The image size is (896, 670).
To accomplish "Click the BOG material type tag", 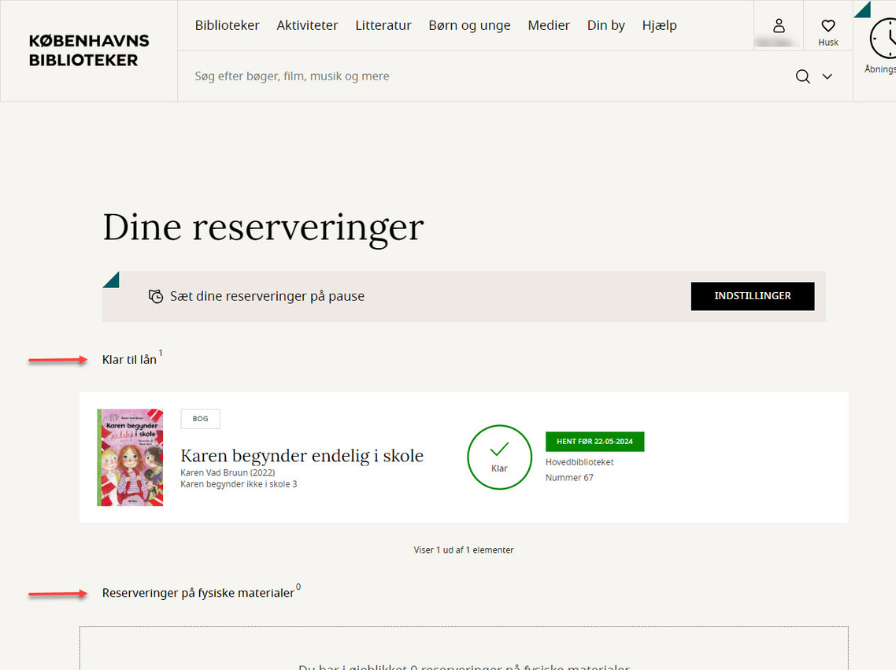I will (x=200, y=419).
